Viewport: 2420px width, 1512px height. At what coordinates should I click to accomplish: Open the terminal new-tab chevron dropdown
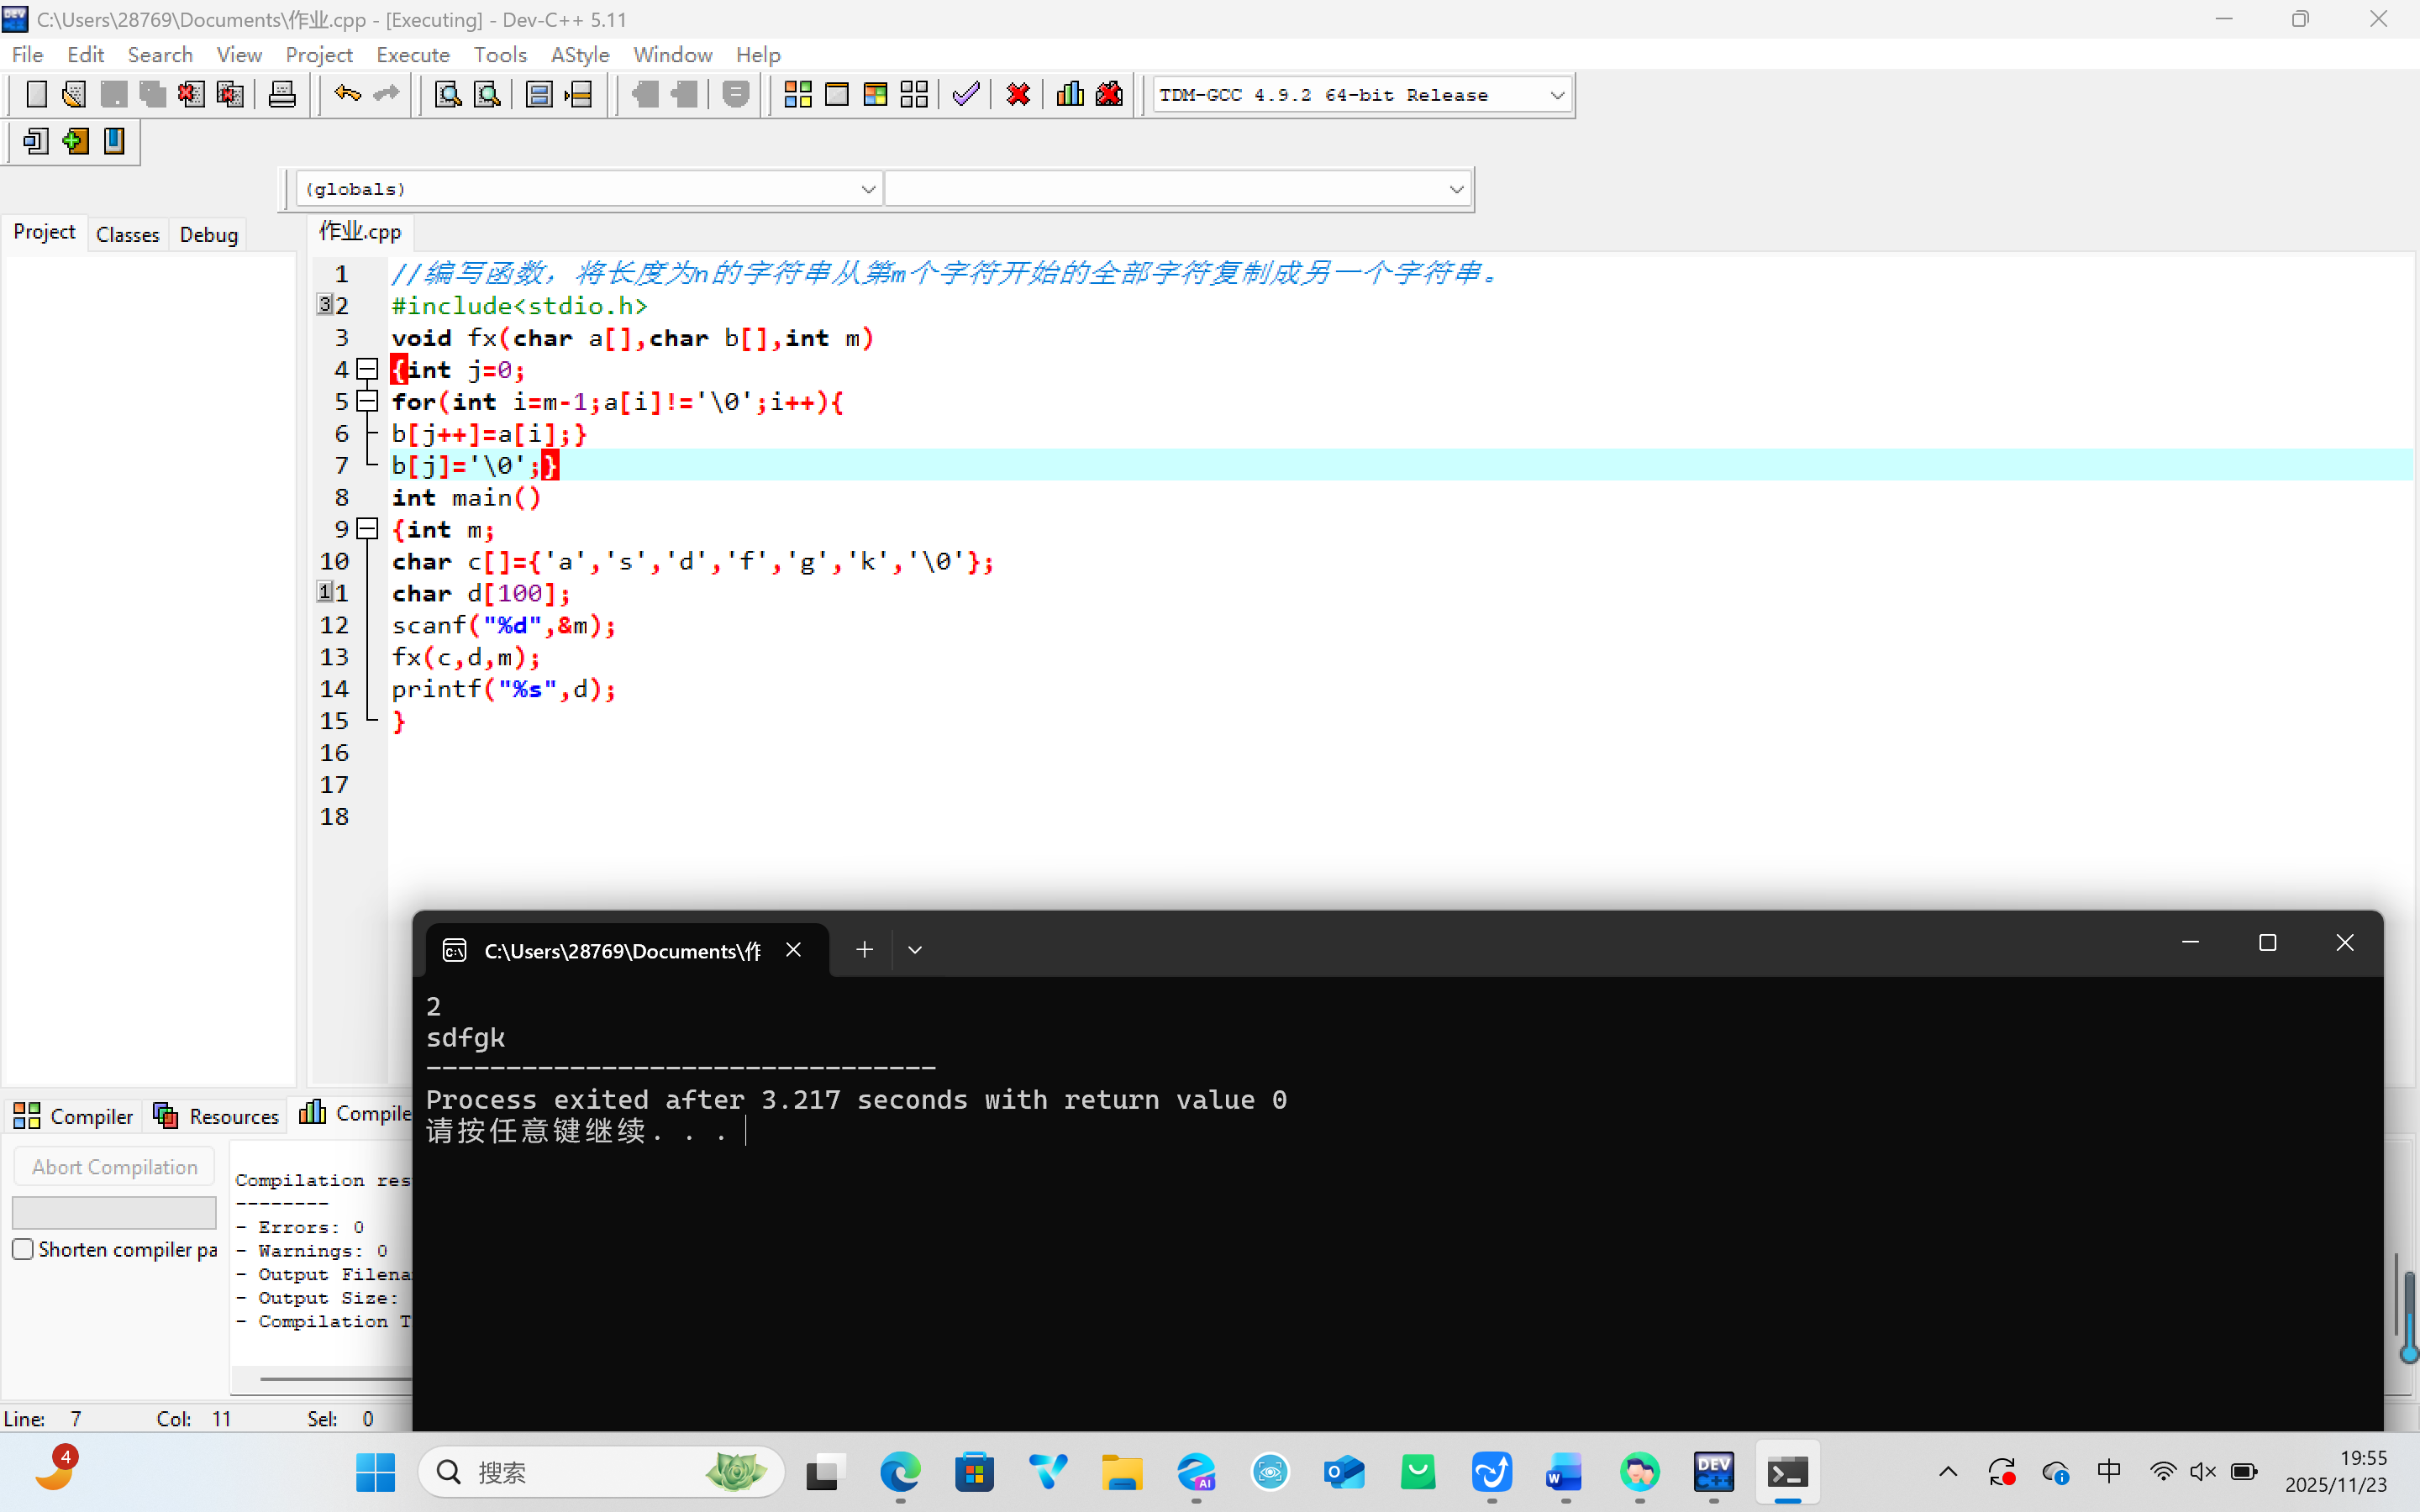(x=914, y=949)
